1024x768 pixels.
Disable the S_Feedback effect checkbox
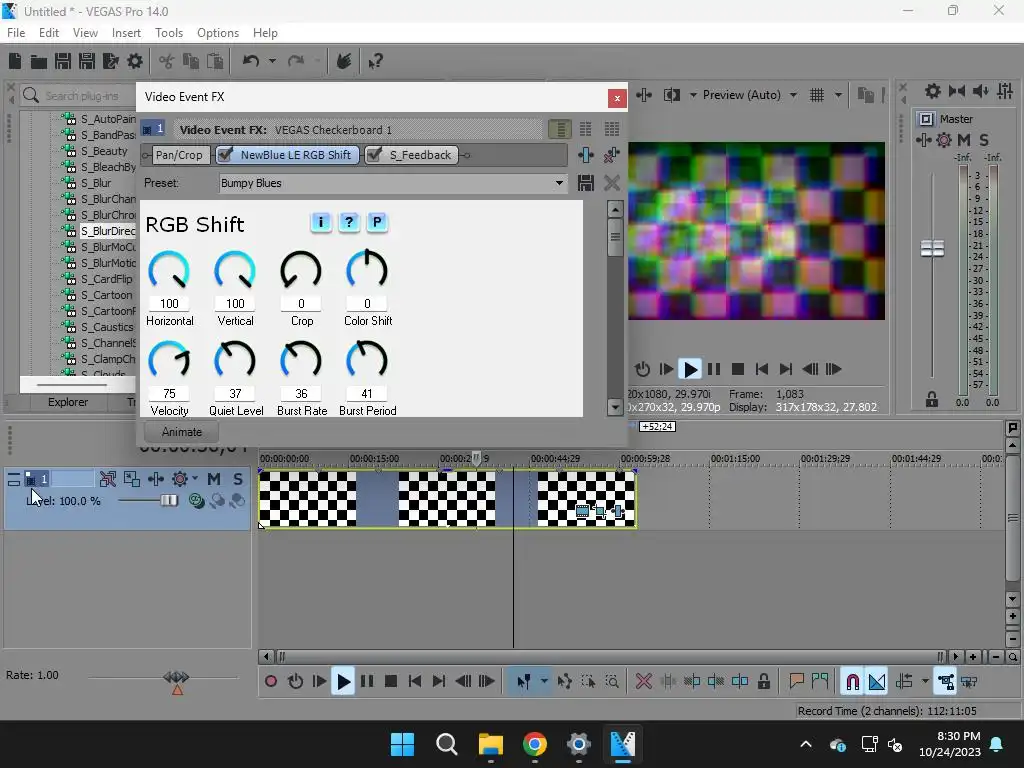[375, 155]
